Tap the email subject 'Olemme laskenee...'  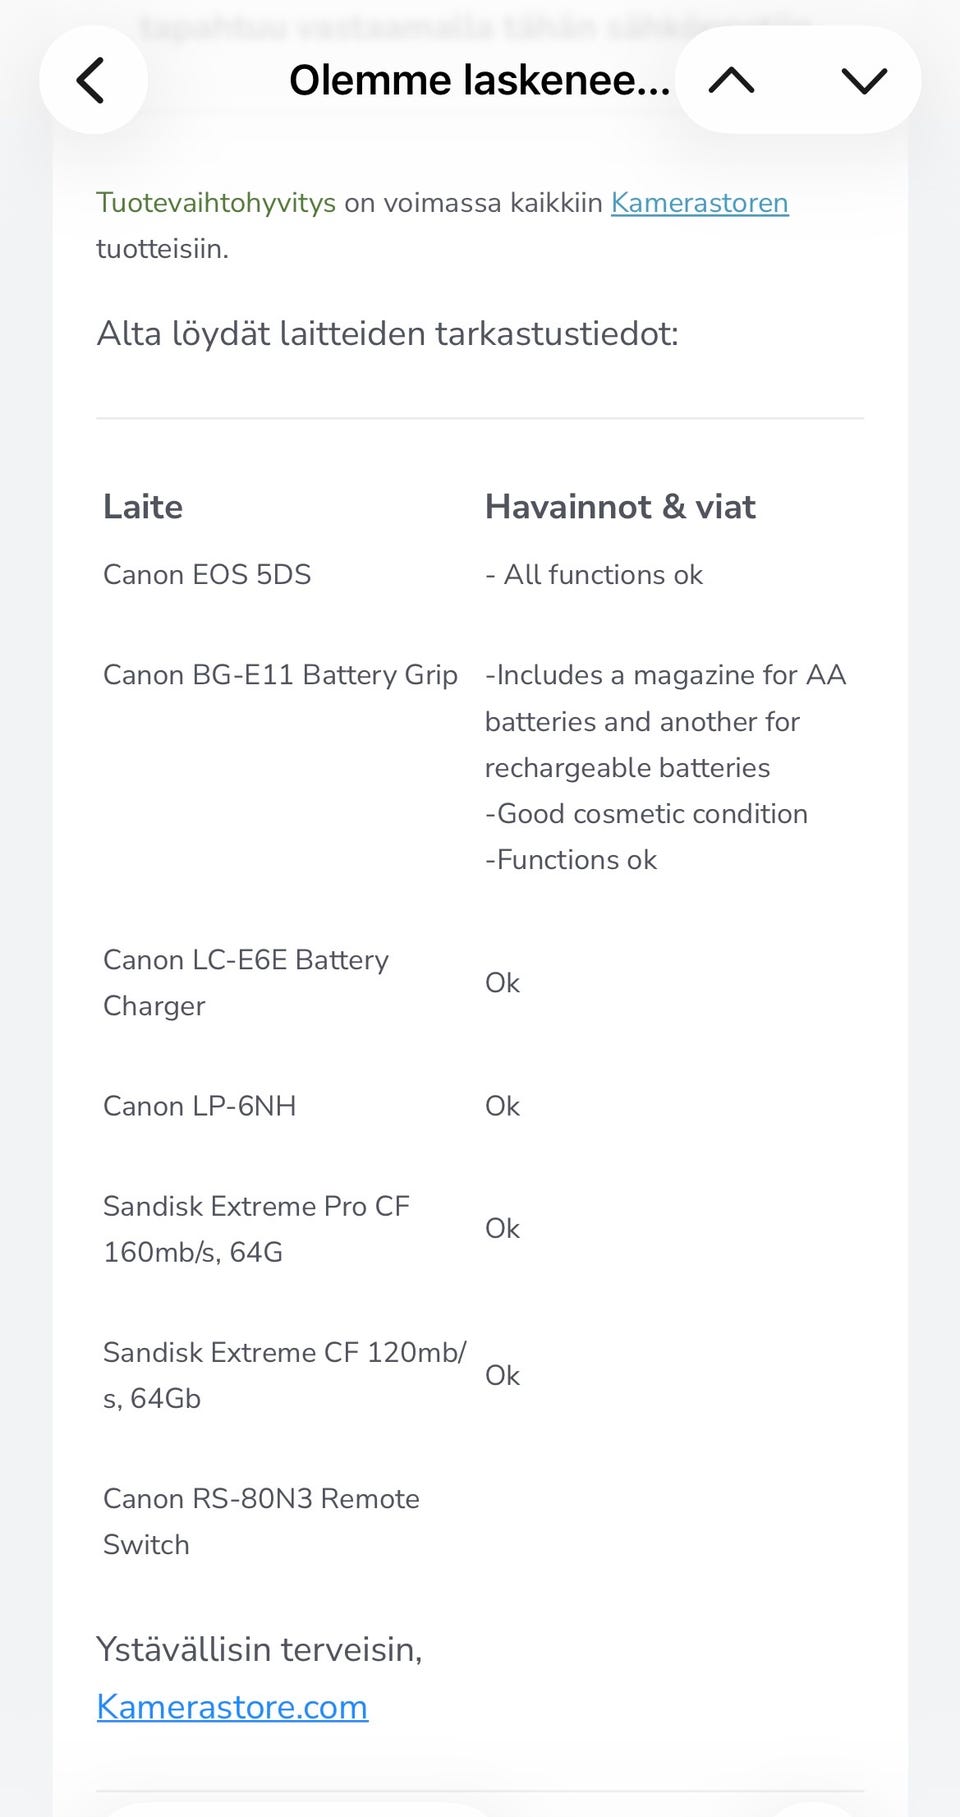click(479, 80)
